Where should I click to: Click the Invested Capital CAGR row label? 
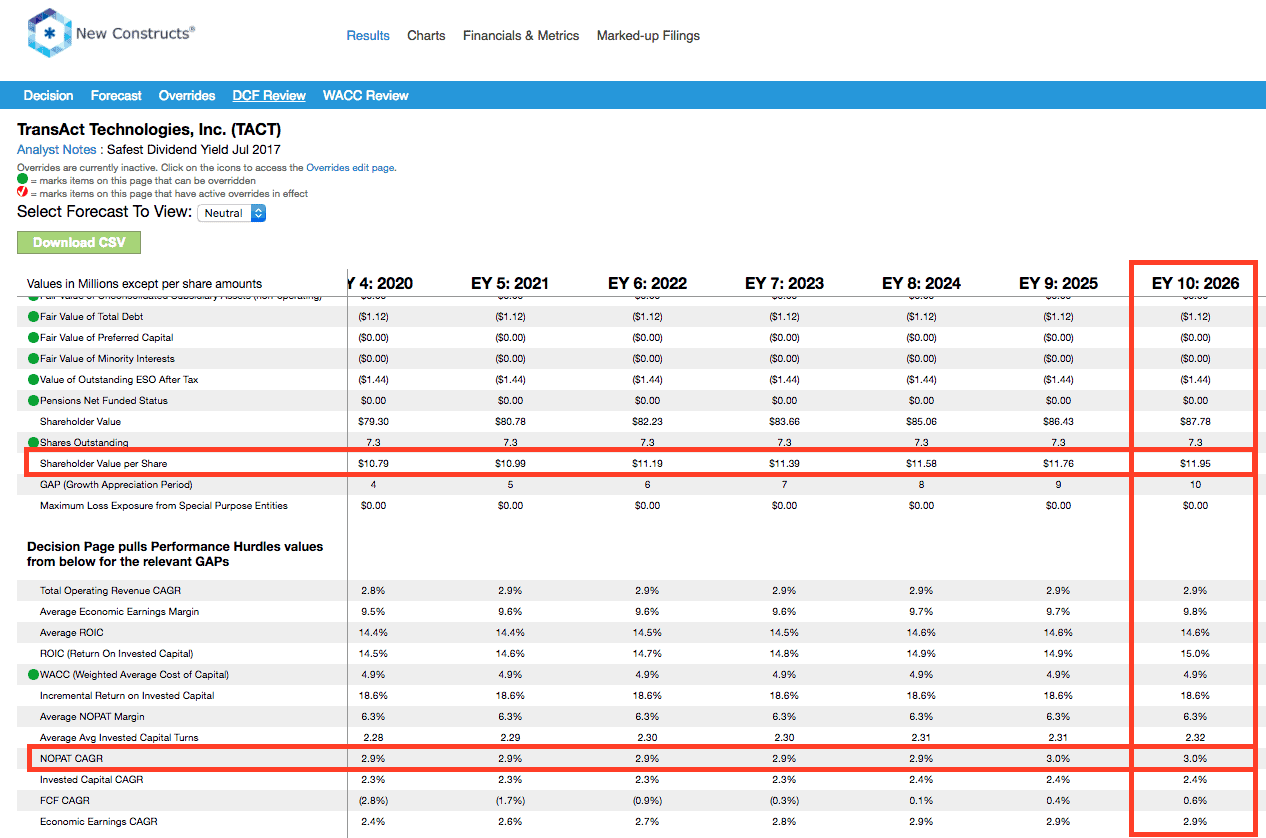(91, 780)
